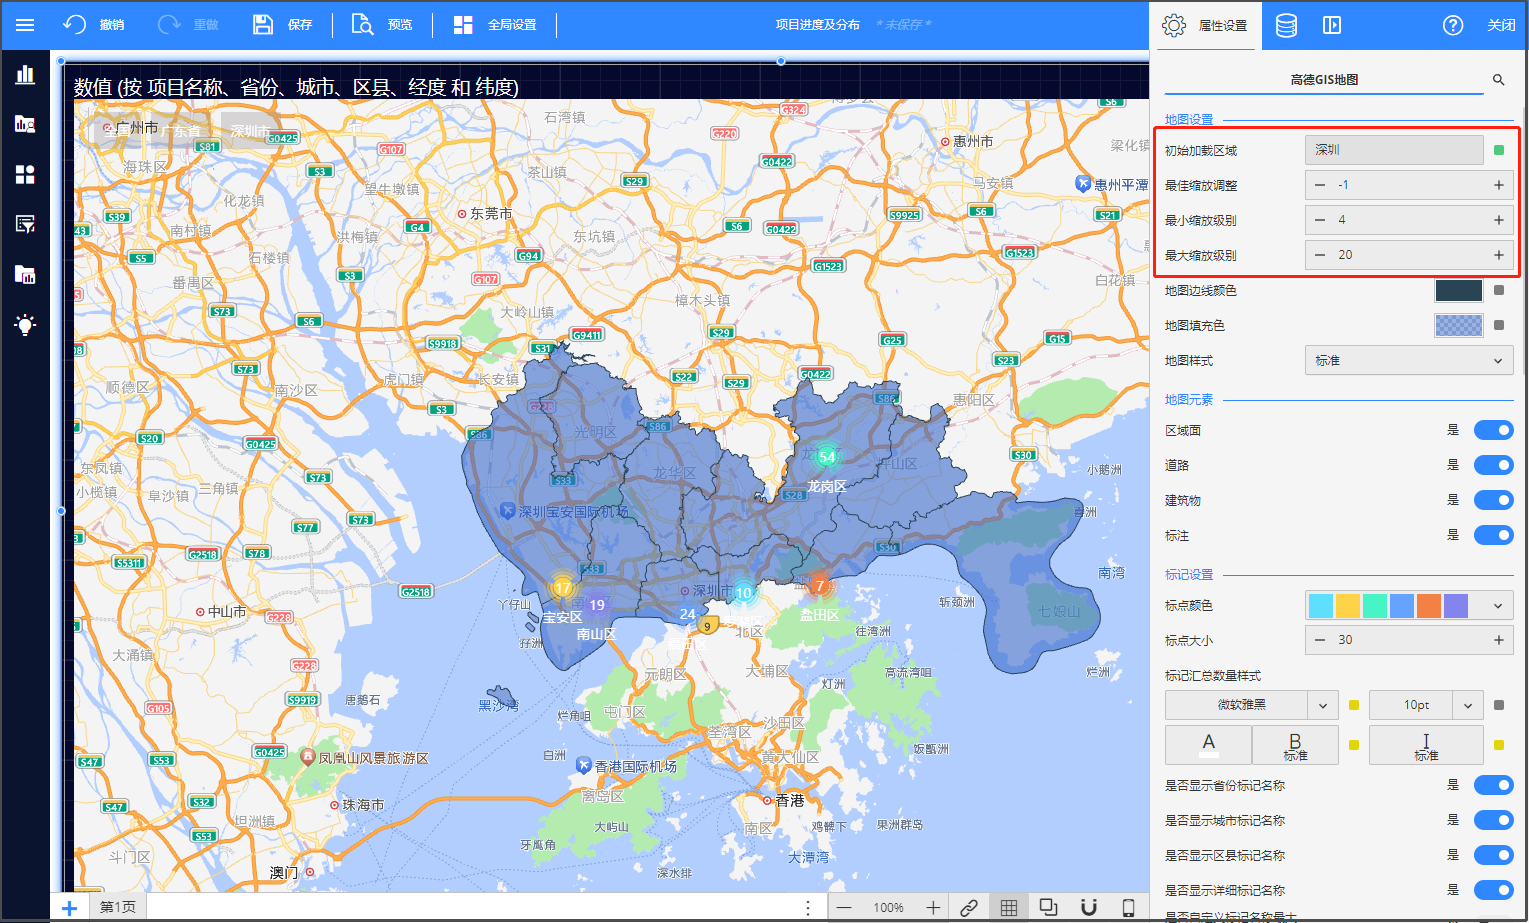Toggle 是否显示省份标记名称 switch
Screen dimensions: 1529x923
coord(1493,785)
